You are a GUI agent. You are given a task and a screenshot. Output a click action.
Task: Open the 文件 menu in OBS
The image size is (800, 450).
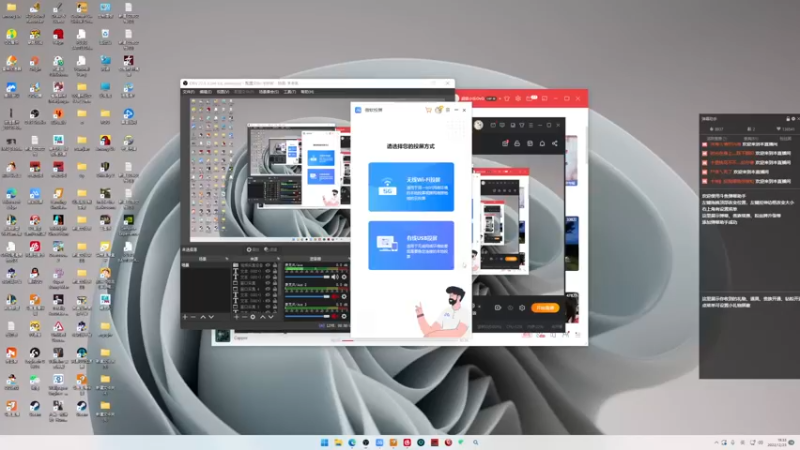(188, 92)
